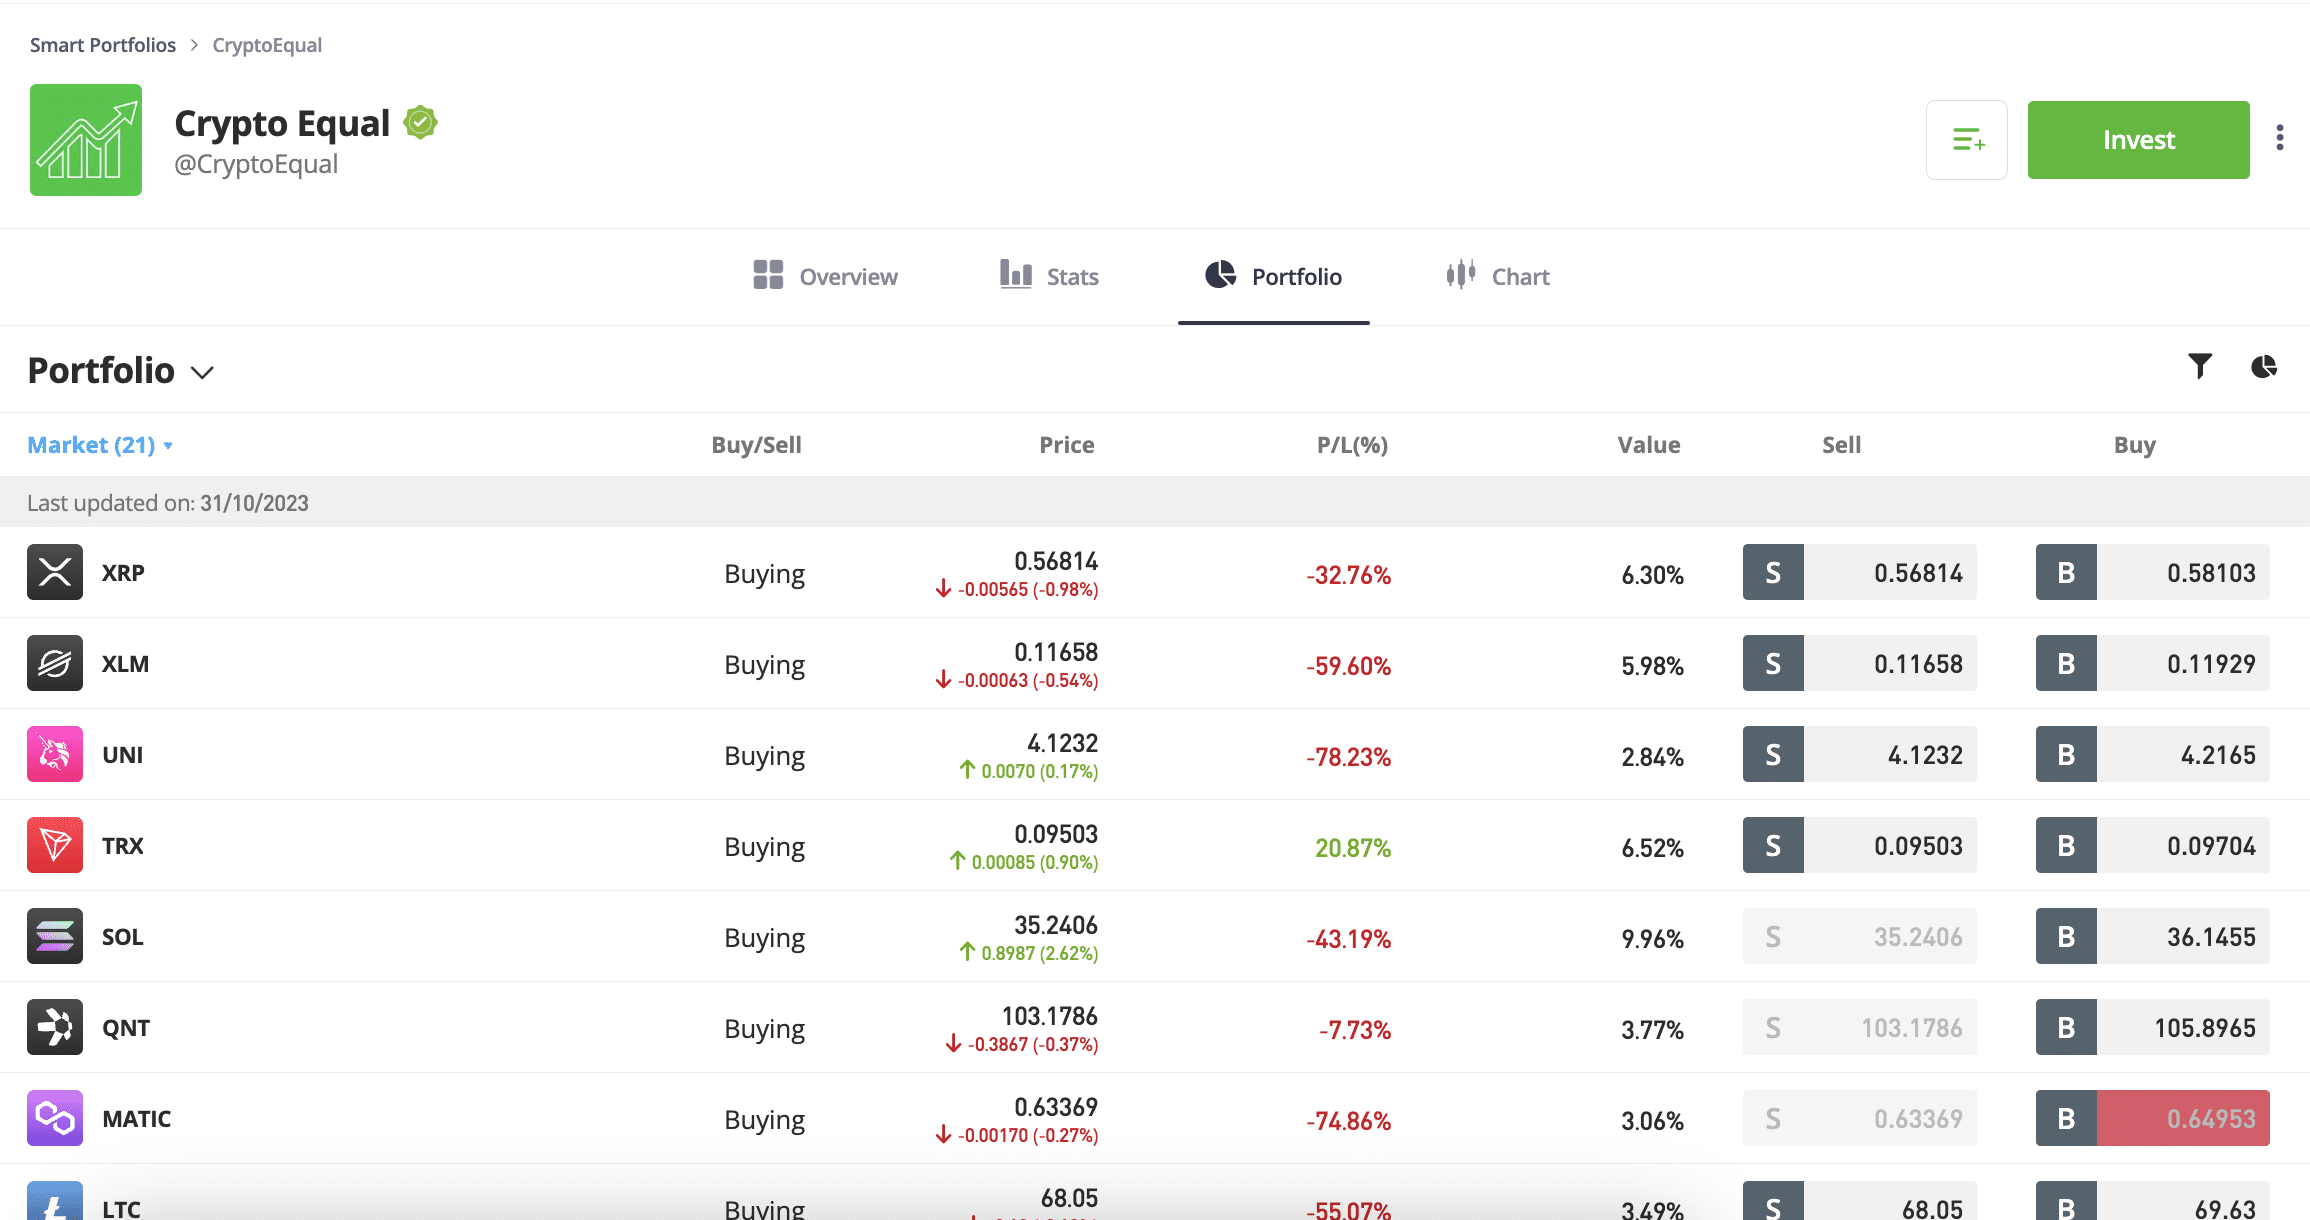Image resolution: width=2310 pixels, height=1220 pixels.
Task: Click TRX profit value 20.87%
Action: pos(1353,848)
